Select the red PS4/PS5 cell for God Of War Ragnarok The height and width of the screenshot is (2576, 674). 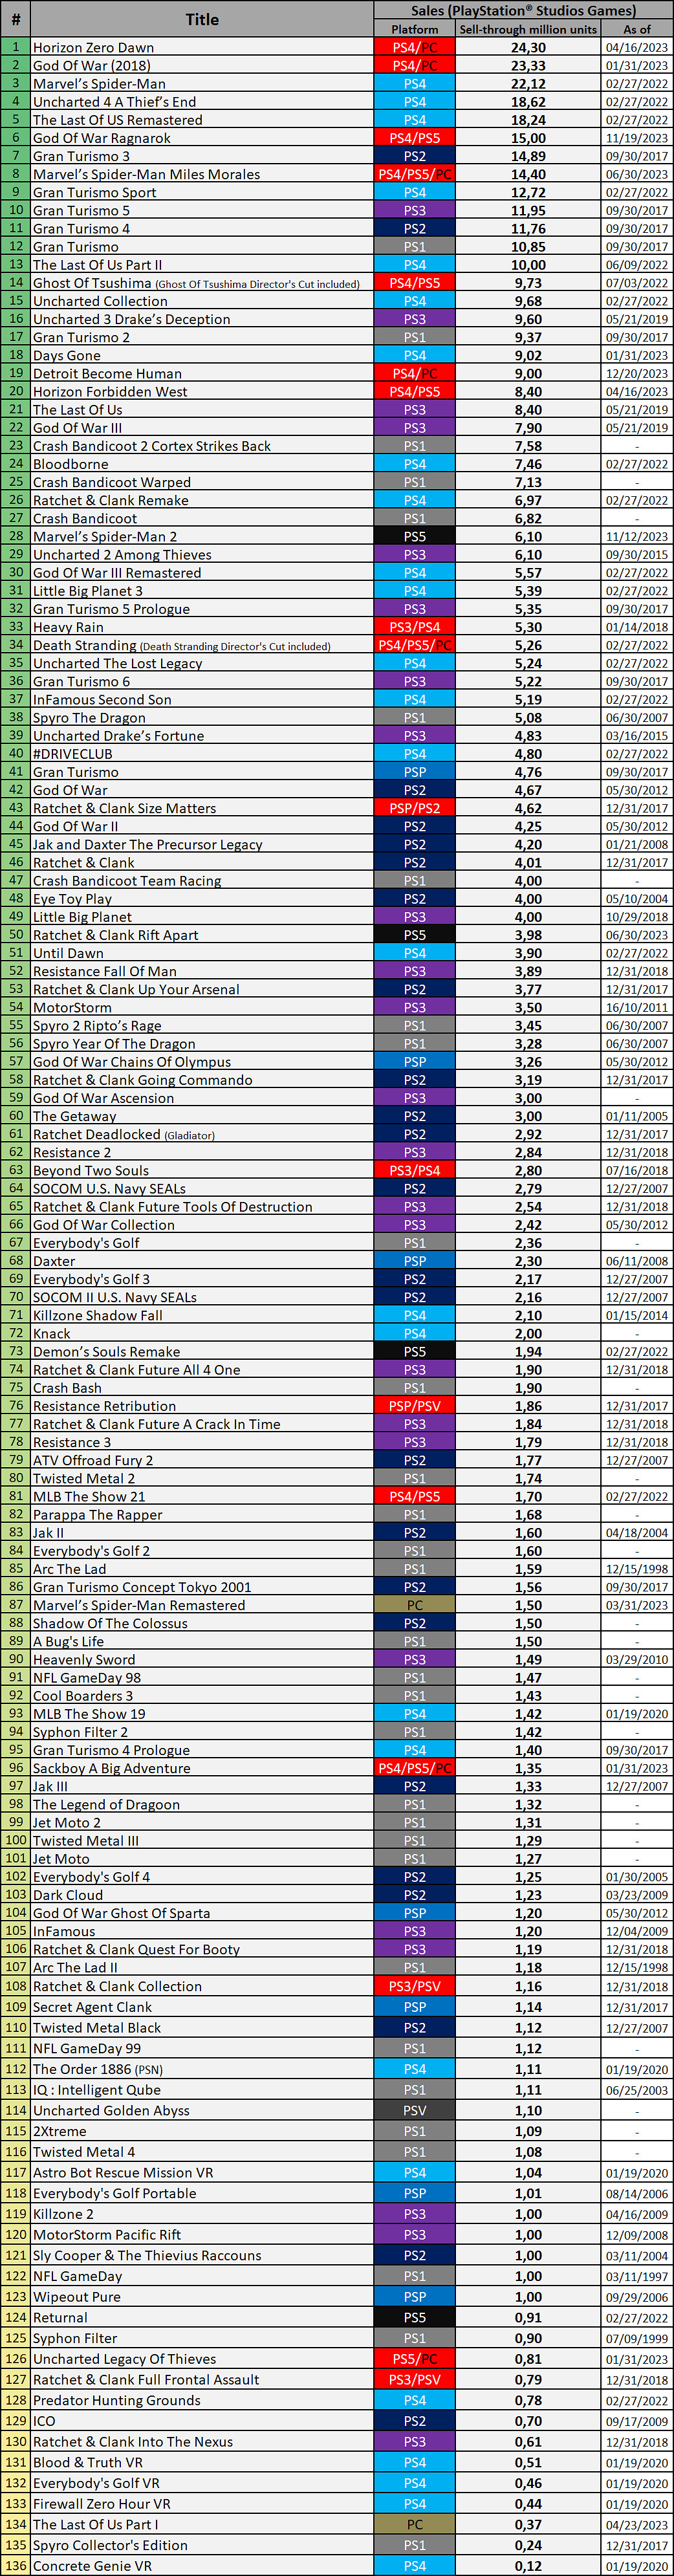pyautogui.click(x=414, y=138)
